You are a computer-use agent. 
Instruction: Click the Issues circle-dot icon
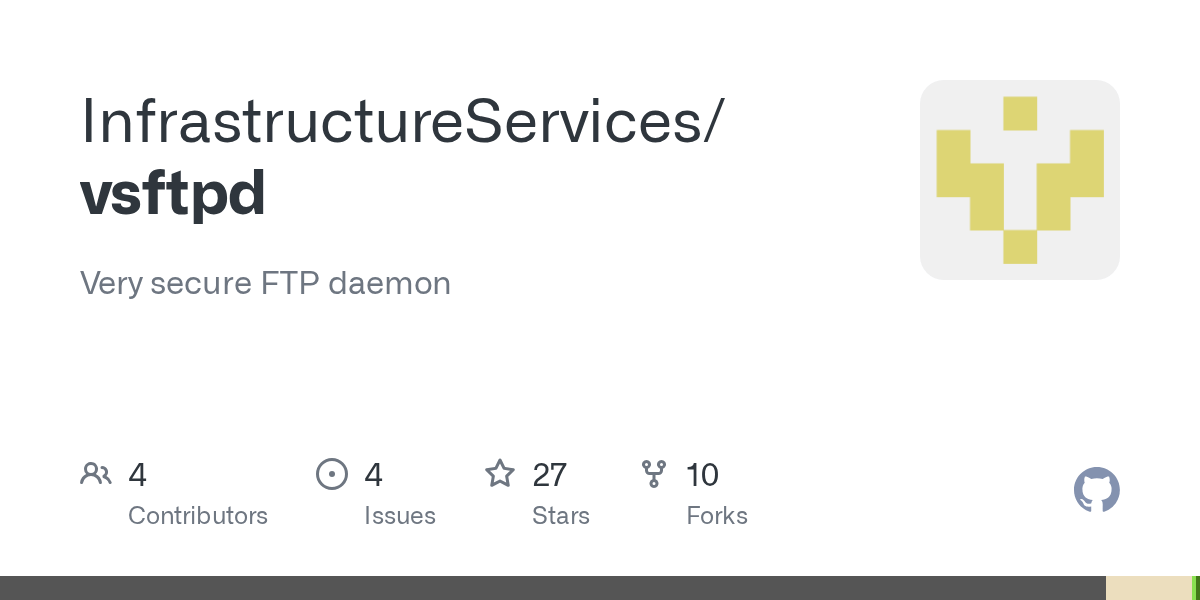point(332,474)
